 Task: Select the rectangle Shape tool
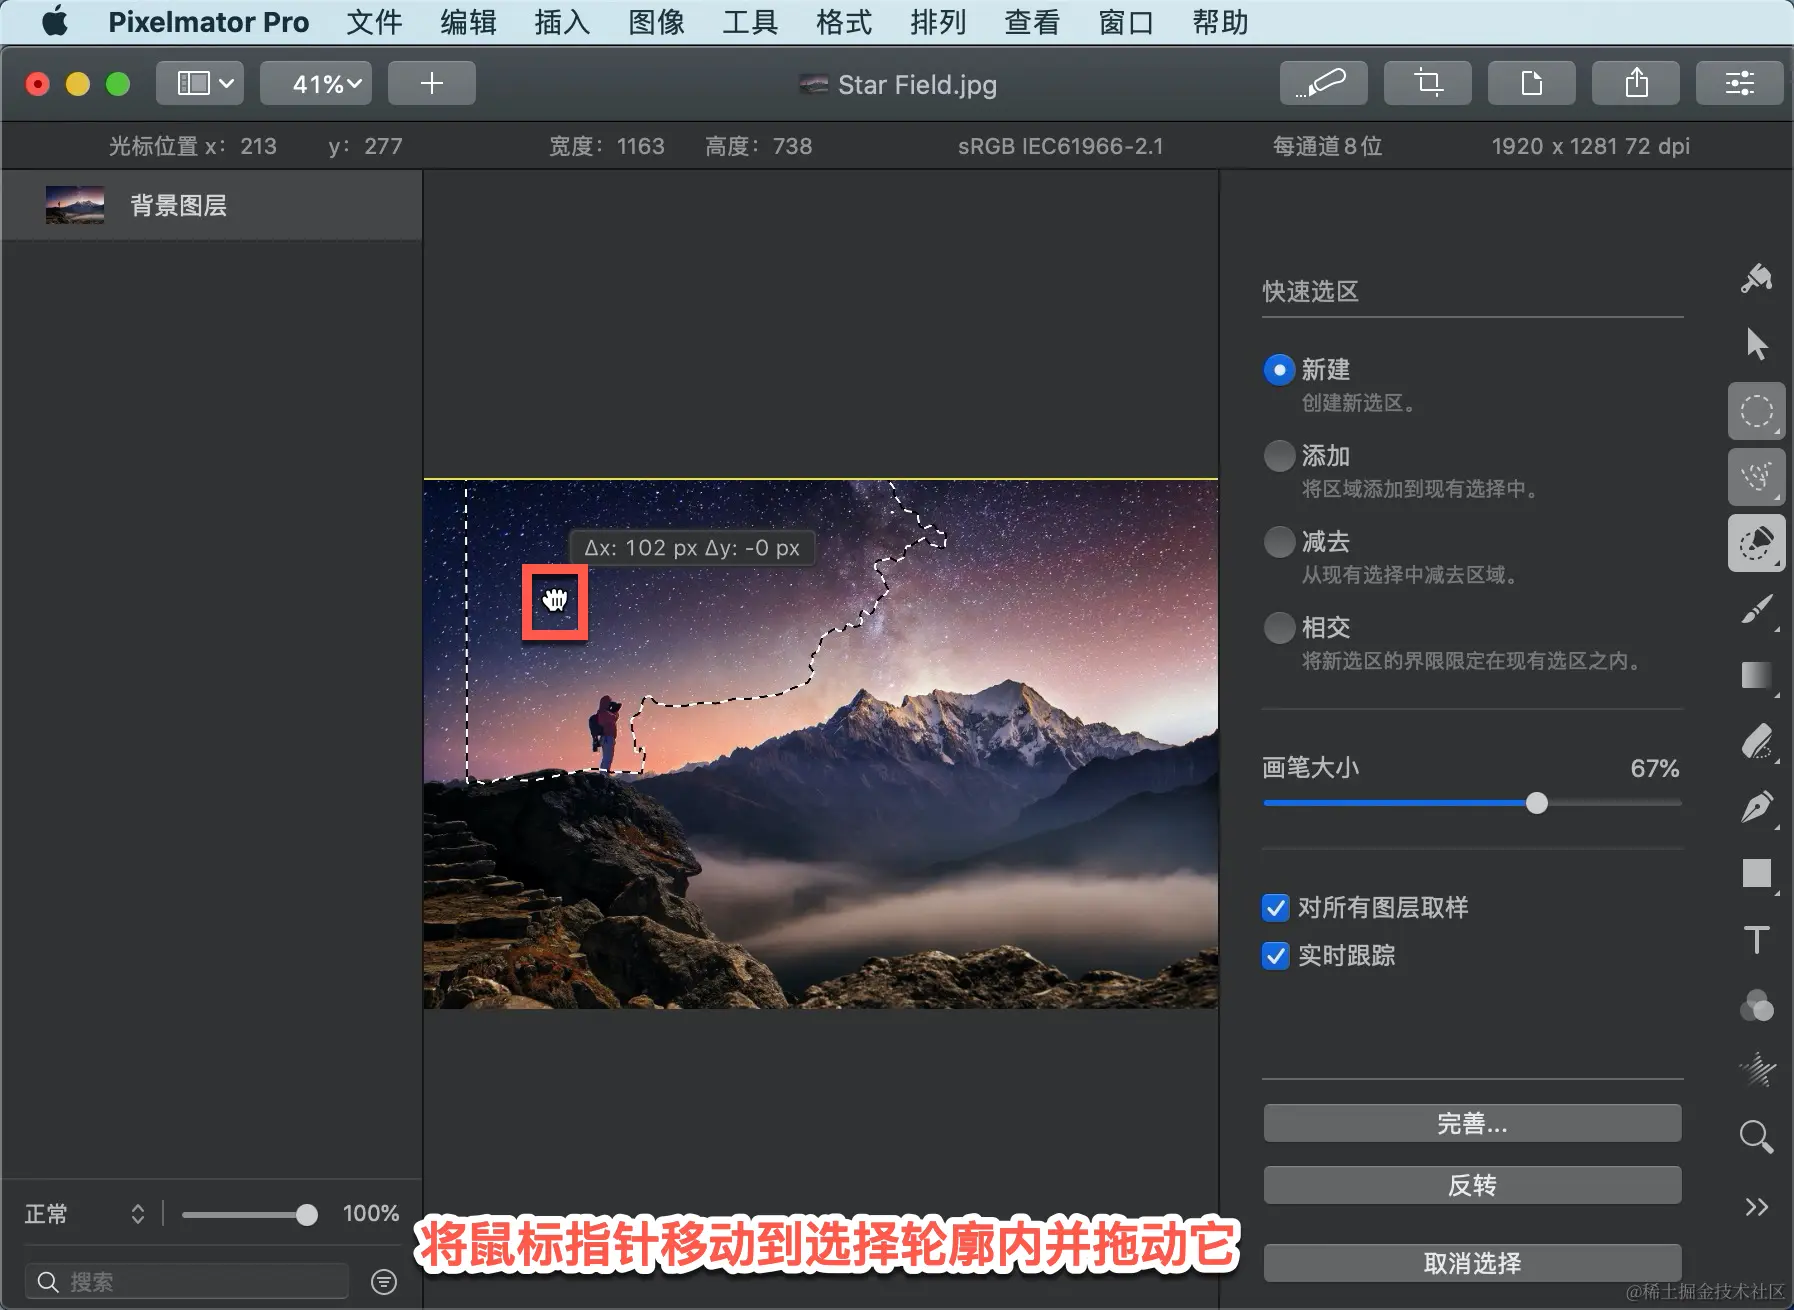click(x=1756, y=873)
